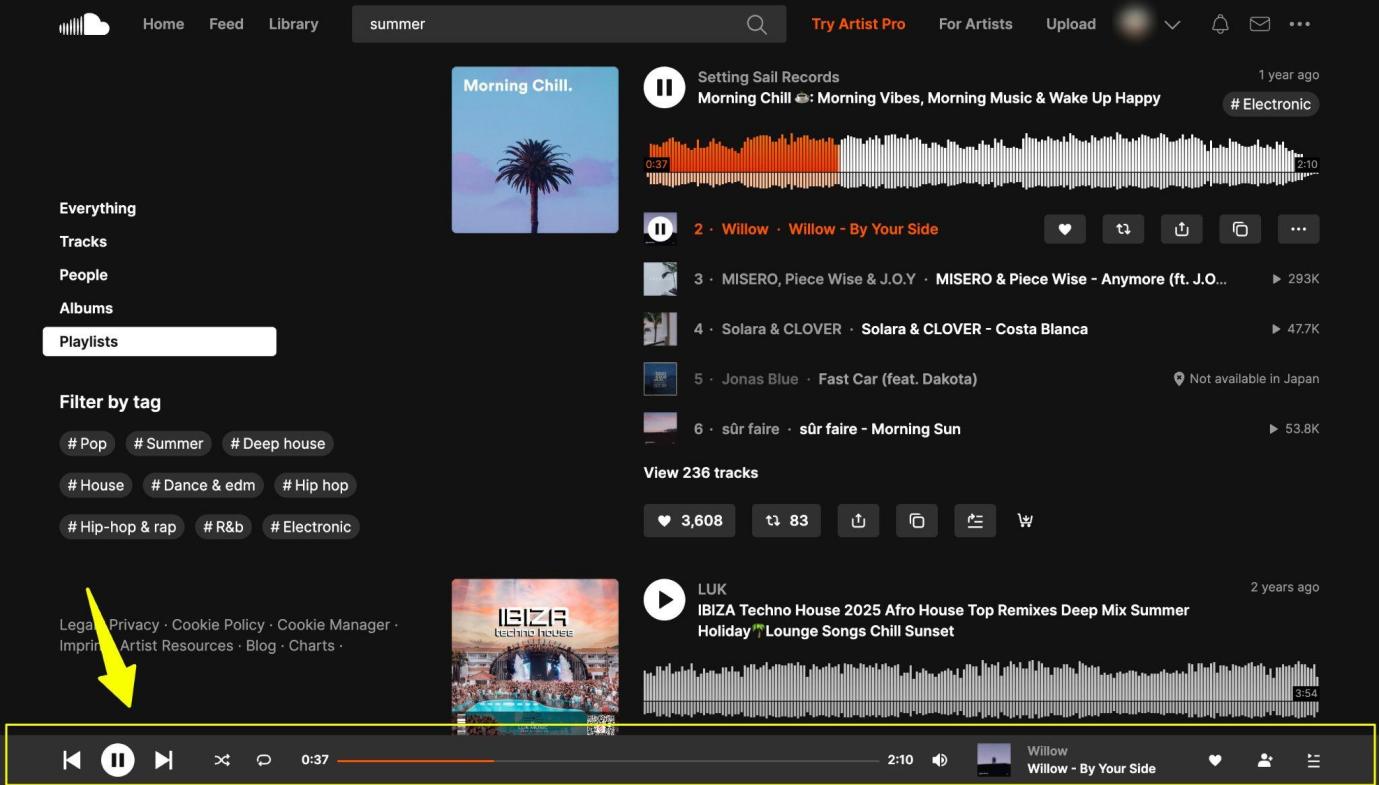1379x785 pixels.
Task: Filter by #Pop tag
Action: pos(87,443)
